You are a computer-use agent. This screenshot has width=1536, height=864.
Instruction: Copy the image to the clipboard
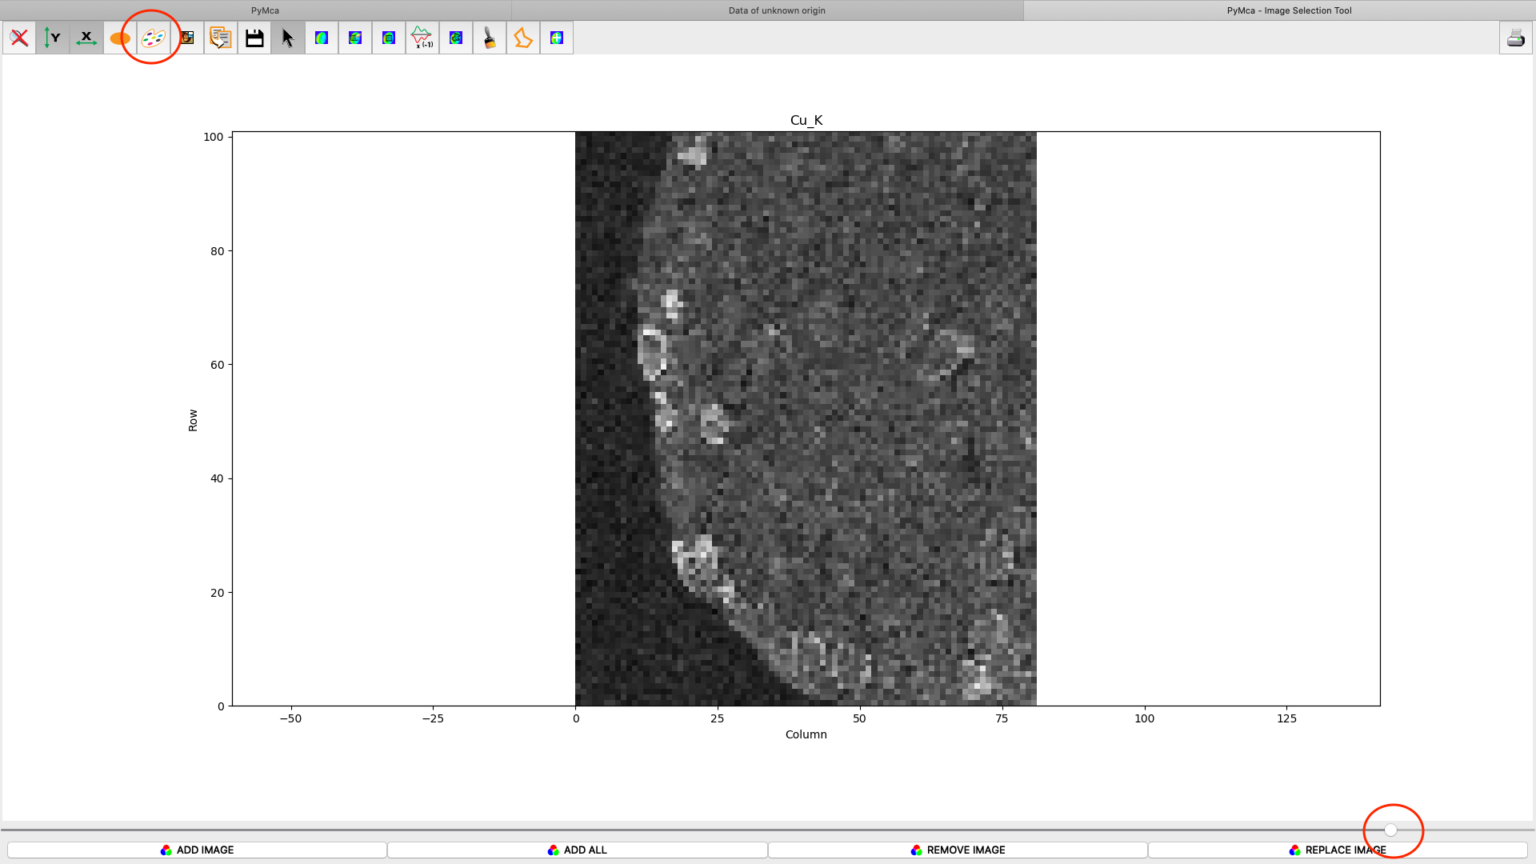(220, 37)
